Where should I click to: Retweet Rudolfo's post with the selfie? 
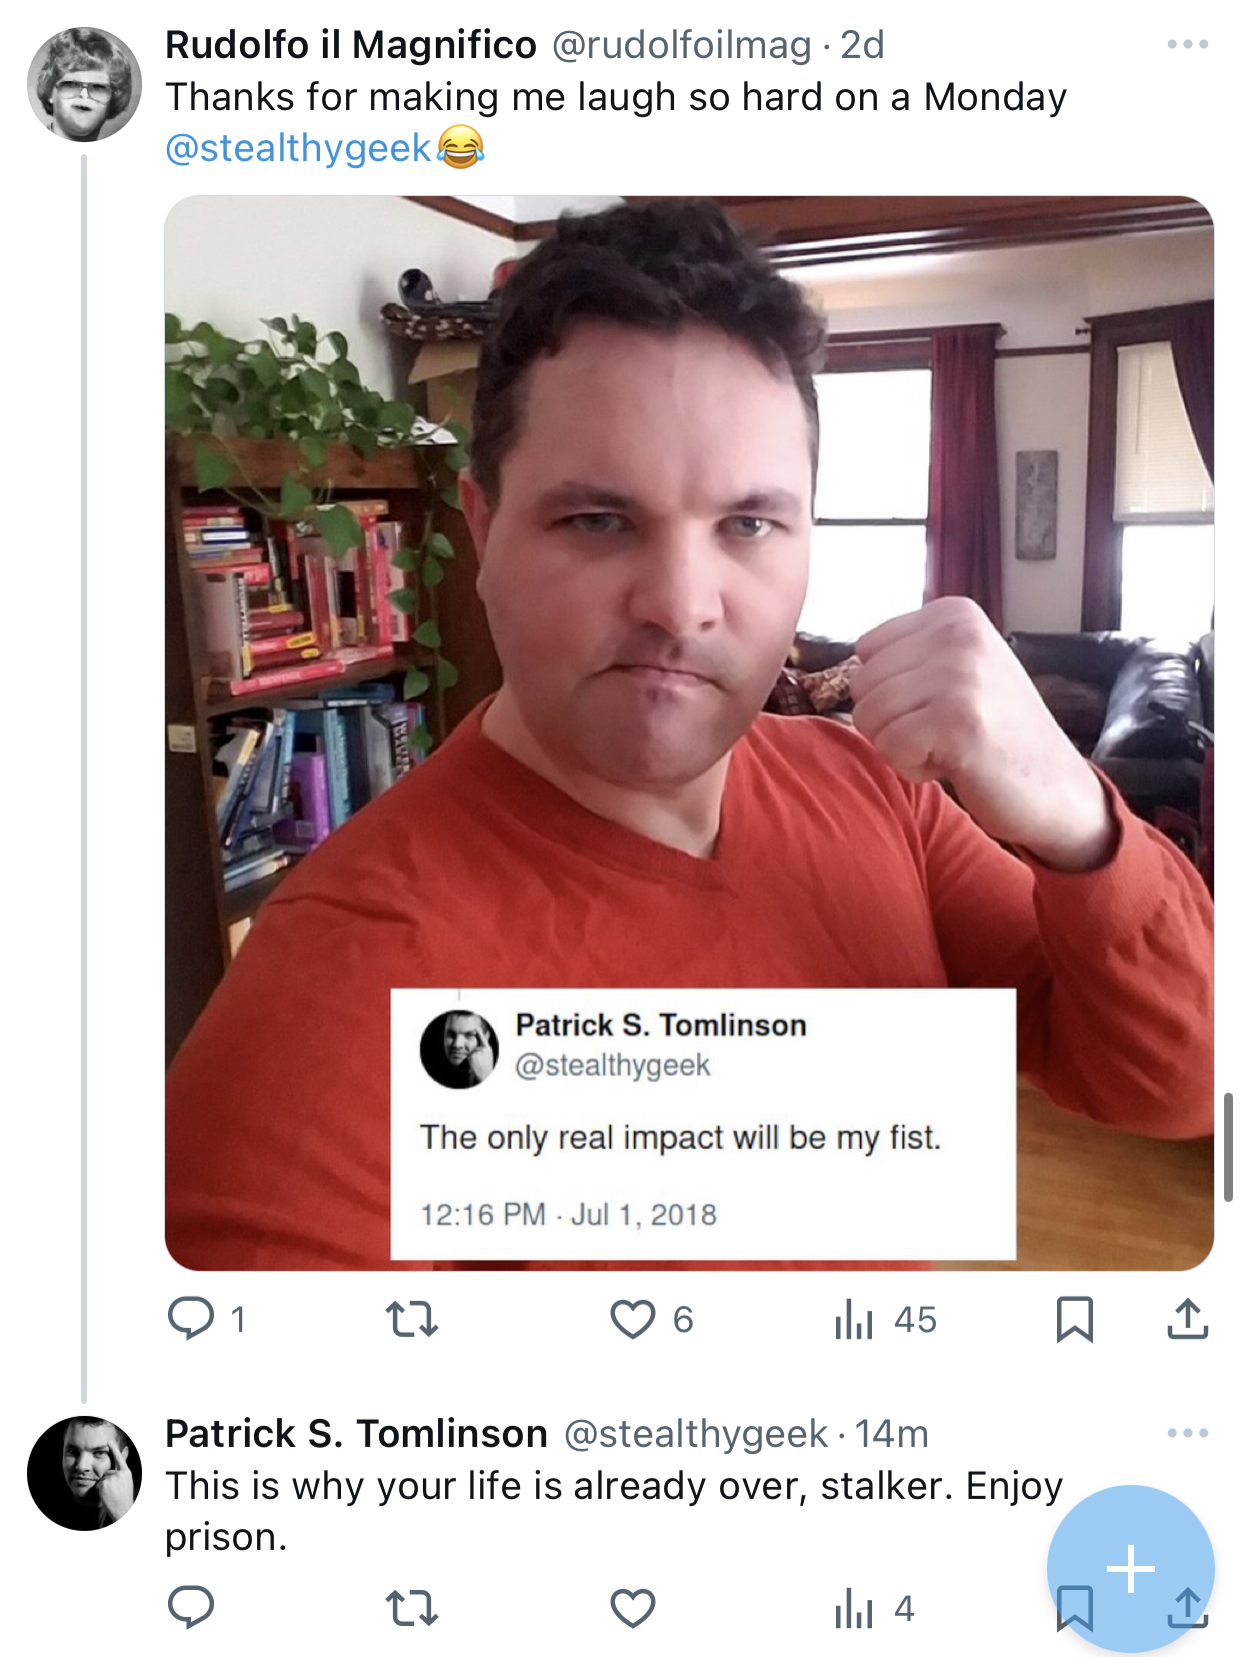pos(412,1319)
